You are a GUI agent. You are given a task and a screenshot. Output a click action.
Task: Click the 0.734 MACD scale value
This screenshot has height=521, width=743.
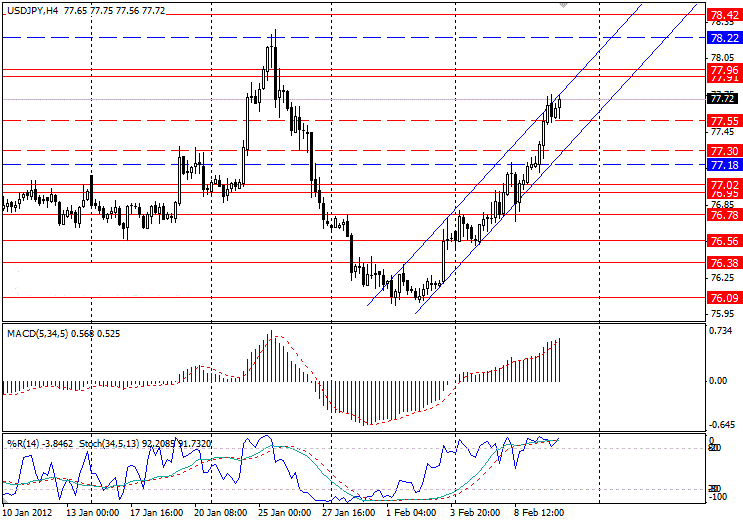coord(721,331)
